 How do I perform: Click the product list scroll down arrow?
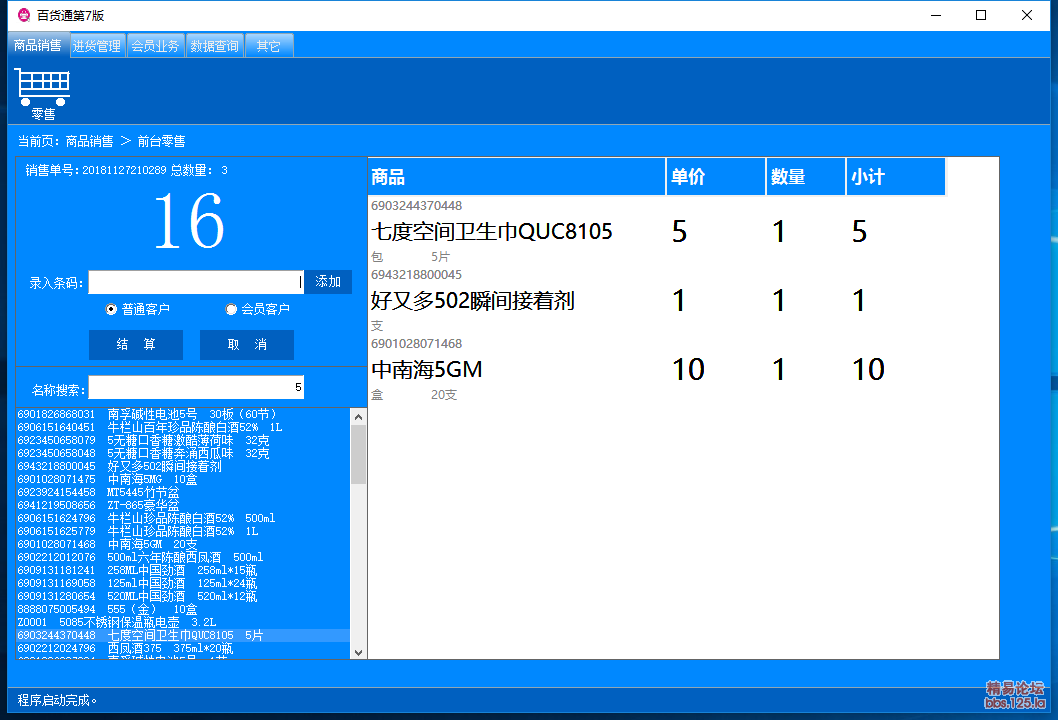click(x=358, y=652)
